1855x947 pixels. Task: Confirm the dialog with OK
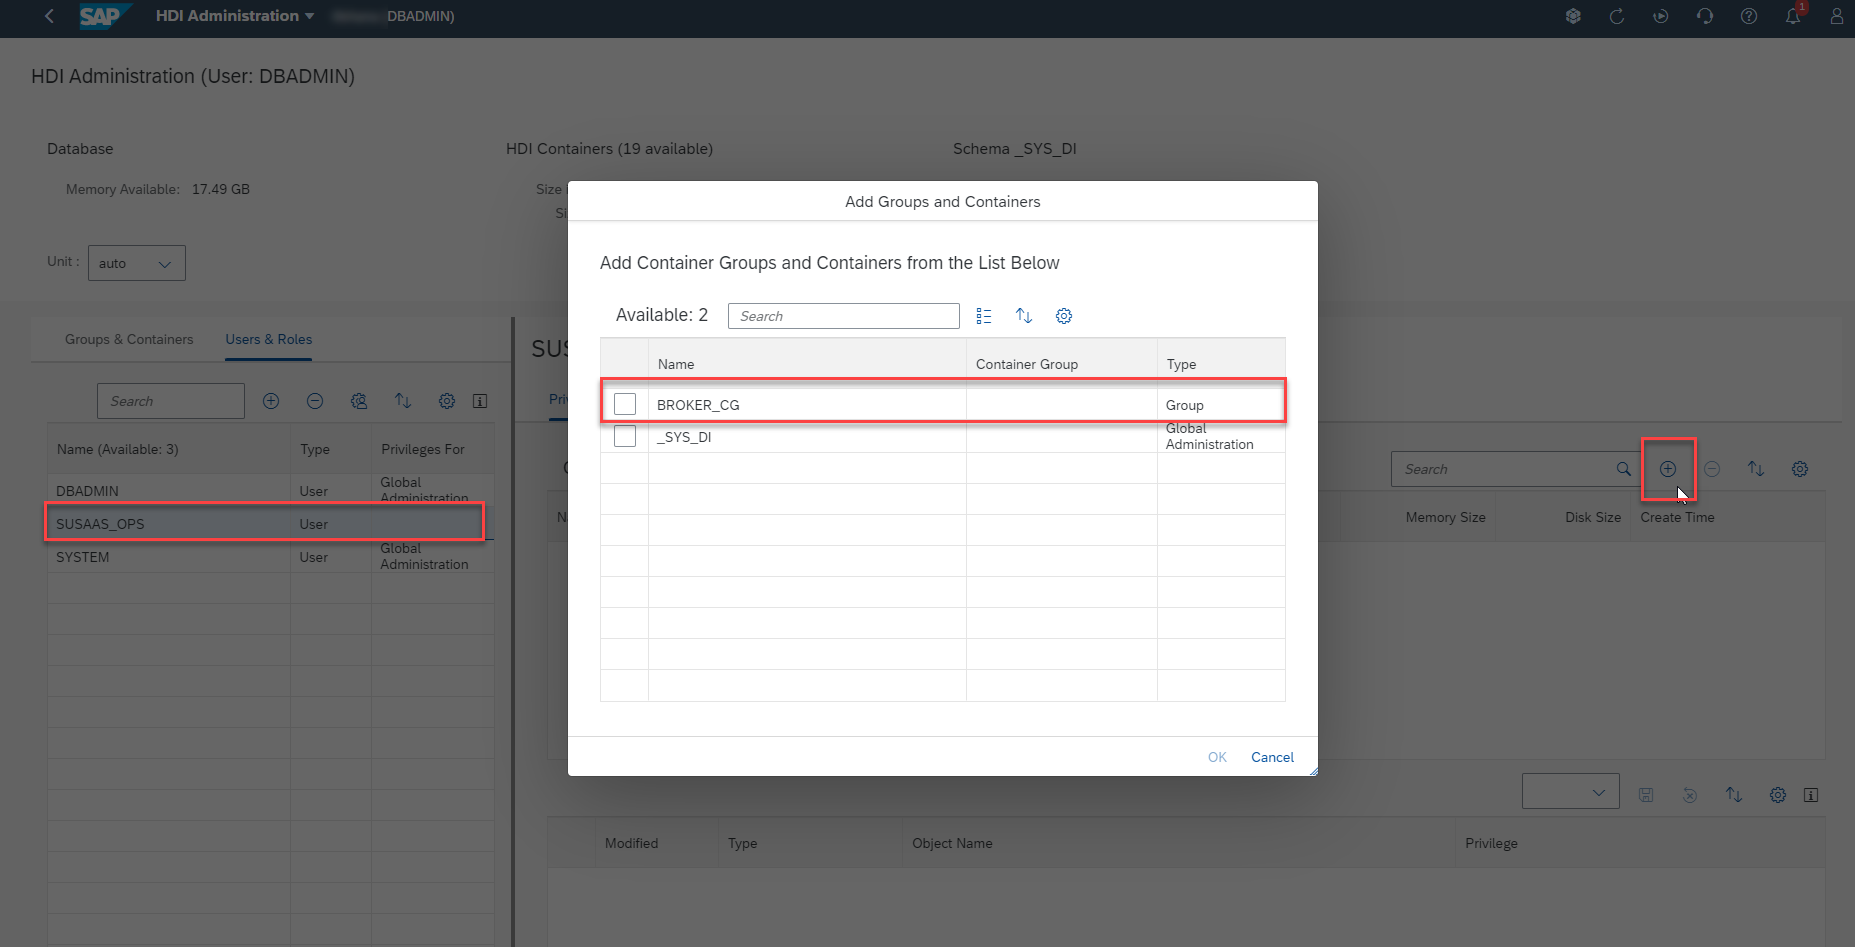(x=1217, y=757)
